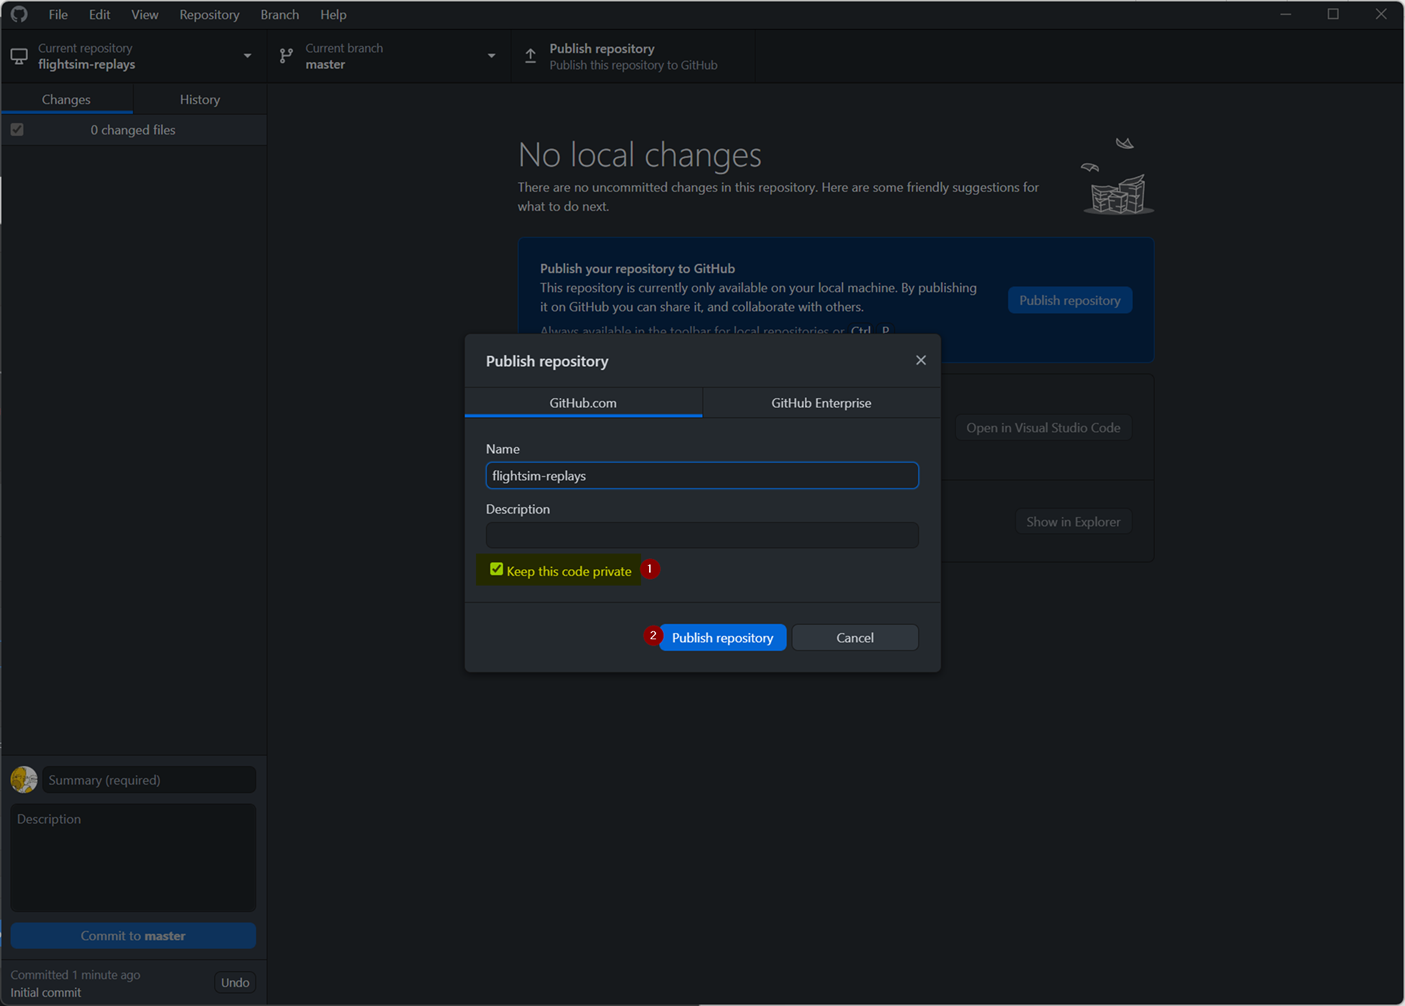Cancel the Publish repository dialog

tap(855, 637)
